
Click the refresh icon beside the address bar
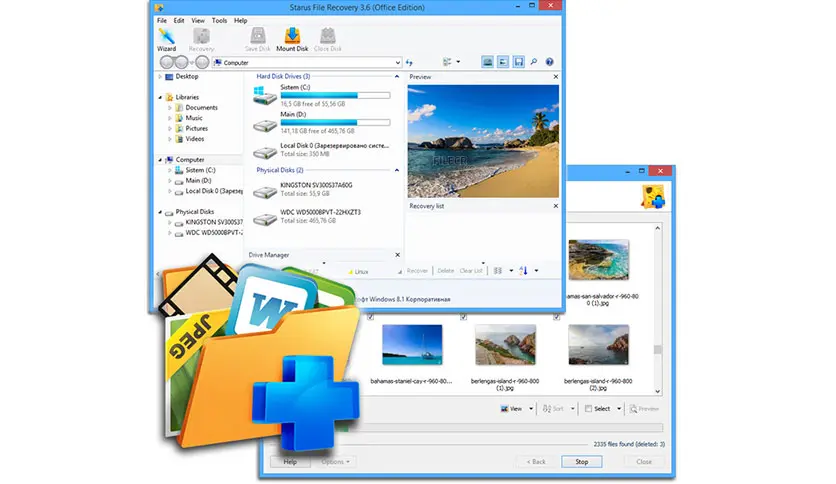point(410,62)
